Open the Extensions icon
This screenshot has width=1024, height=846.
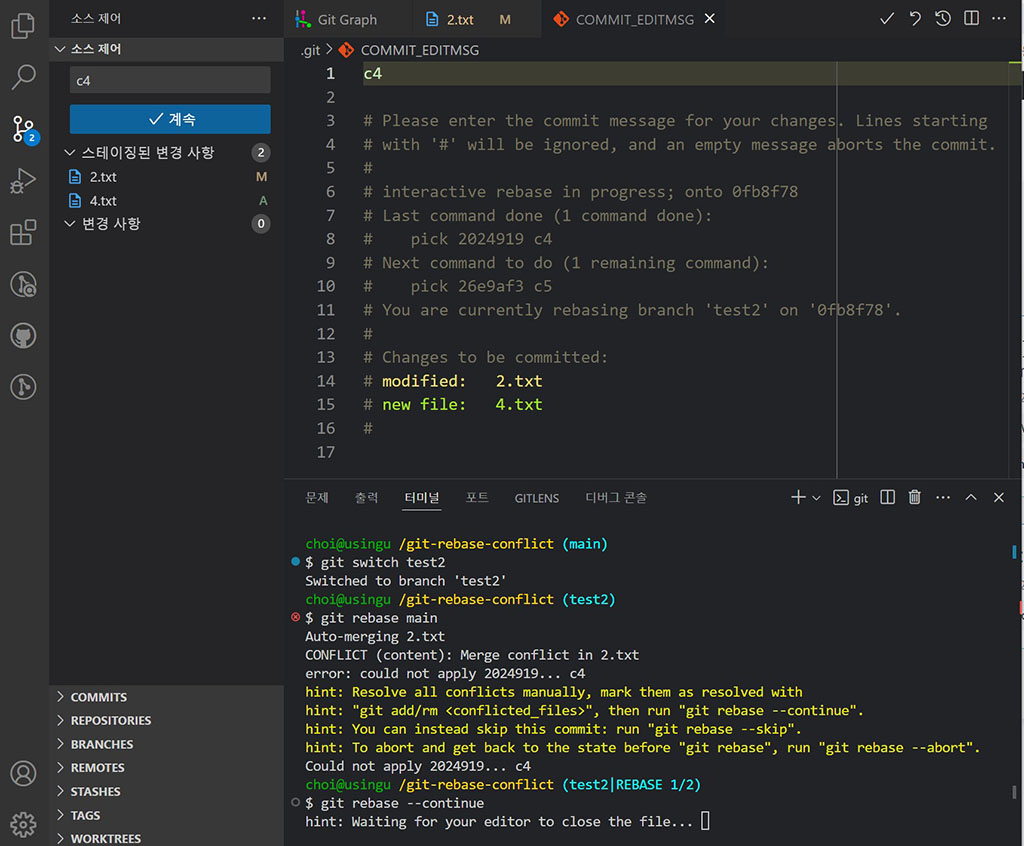(x=23, y=232)
